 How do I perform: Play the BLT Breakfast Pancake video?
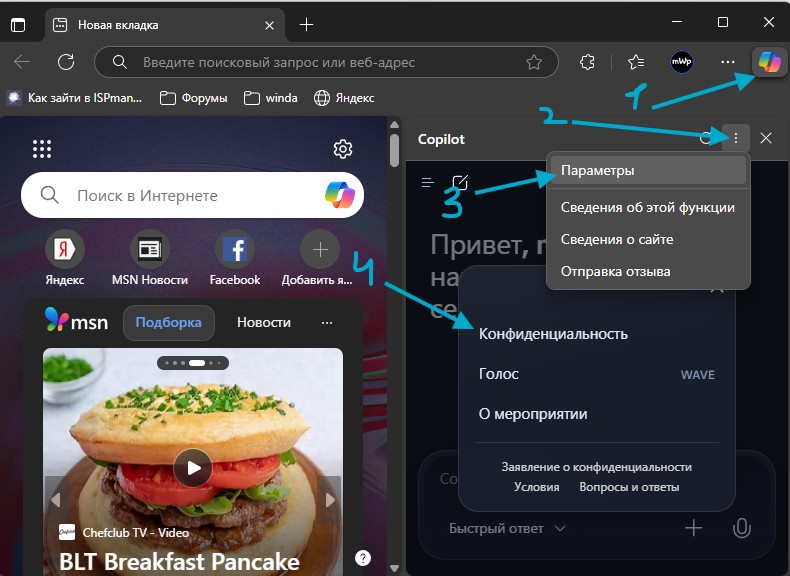click(x=193, y=468)
